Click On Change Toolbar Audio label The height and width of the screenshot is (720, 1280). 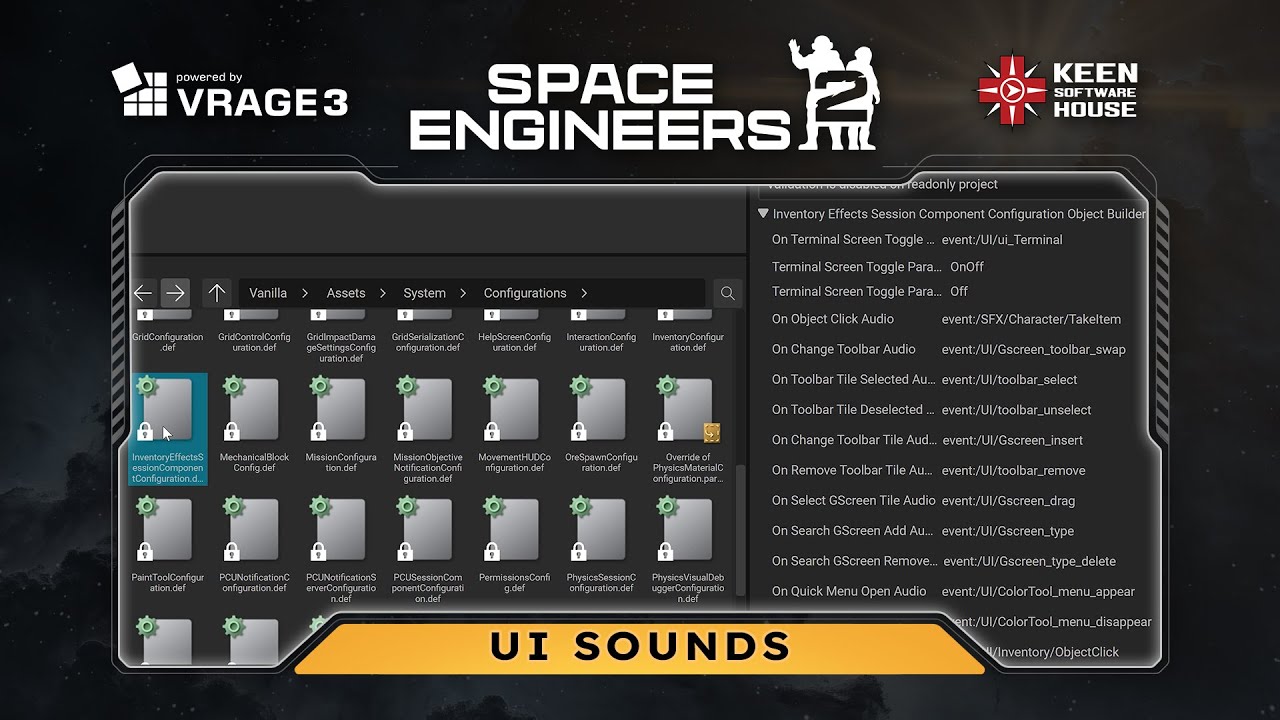(x=844, y=349)
